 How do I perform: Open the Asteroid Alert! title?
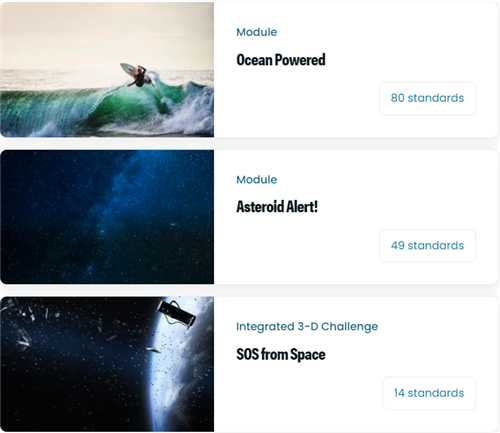click(277, 207)
